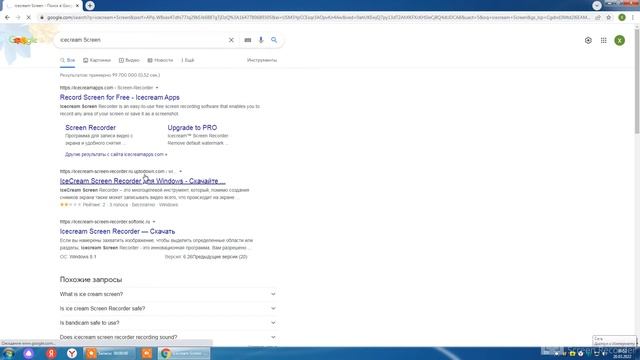Image resolution: width=640 pixels, height=360 pixels.
Task: Switch to the Images tab
Action: [97, 60]
